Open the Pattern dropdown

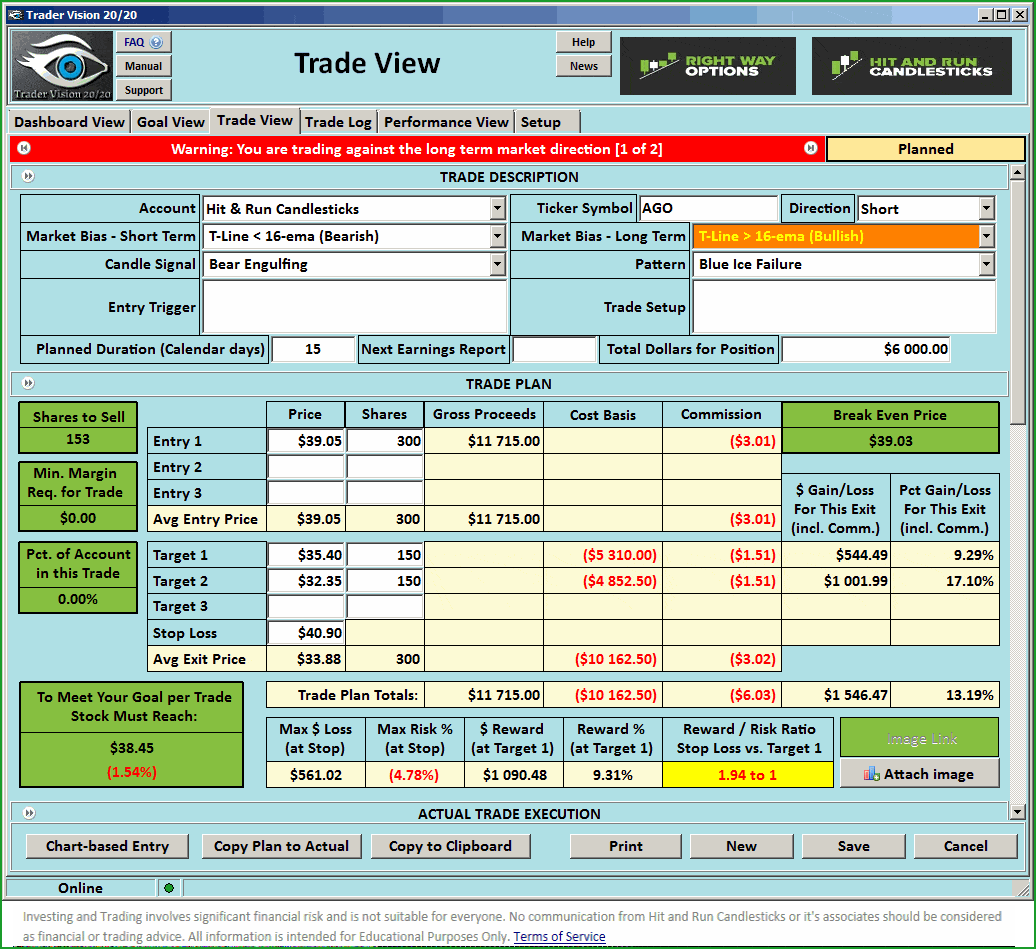click(986, 264)
